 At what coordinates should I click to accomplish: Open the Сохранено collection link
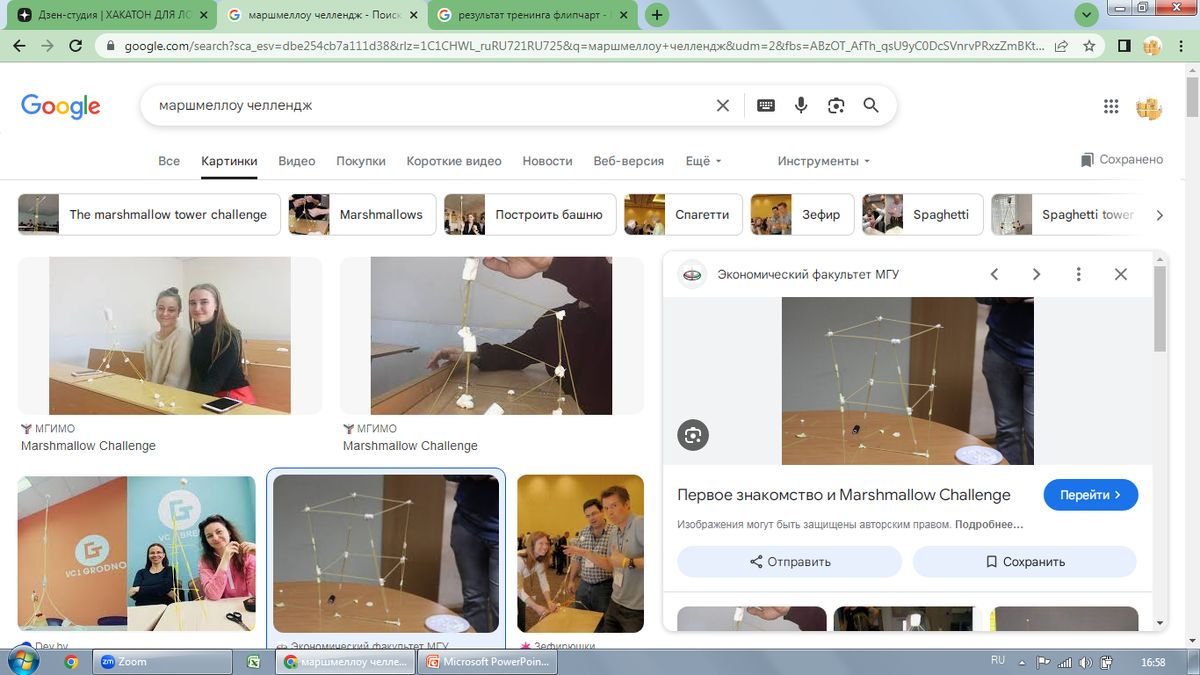tap(1122, 160)
